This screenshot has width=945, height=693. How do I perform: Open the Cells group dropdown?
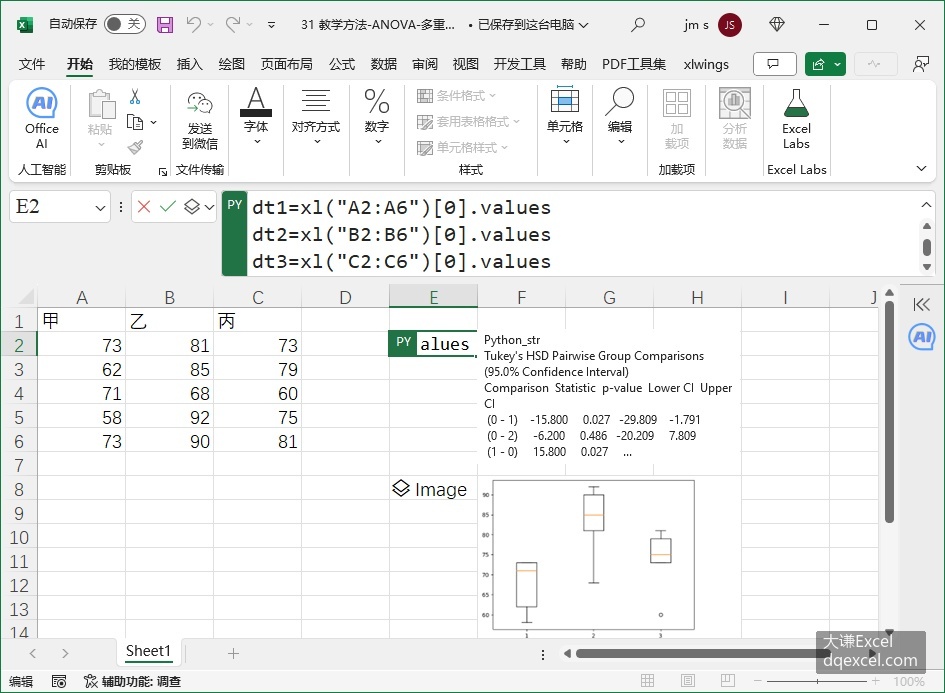[x=566, y=142]
